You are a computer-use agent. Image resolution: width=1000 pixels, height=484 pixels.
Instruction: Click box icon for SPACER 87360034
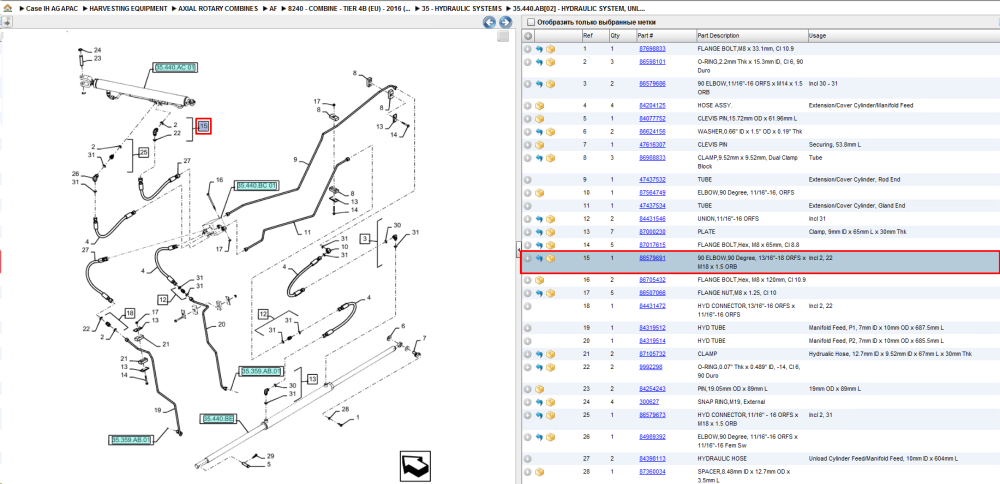click(540, 472)
